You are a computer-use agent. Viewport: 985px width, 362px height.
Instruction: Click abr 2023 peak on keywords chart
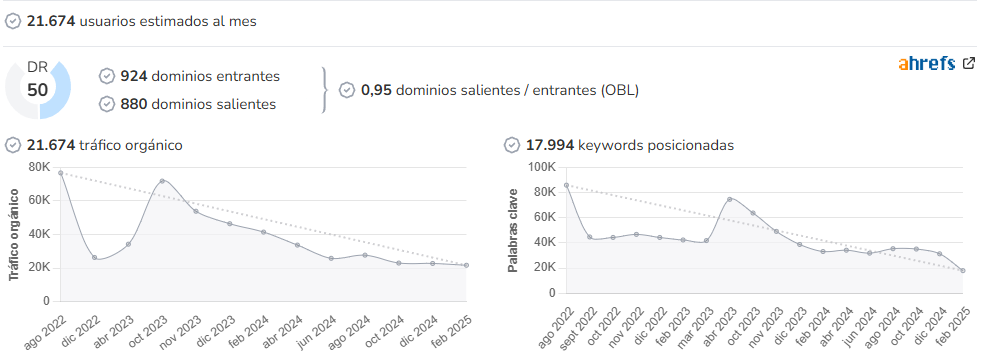point(729,199)
